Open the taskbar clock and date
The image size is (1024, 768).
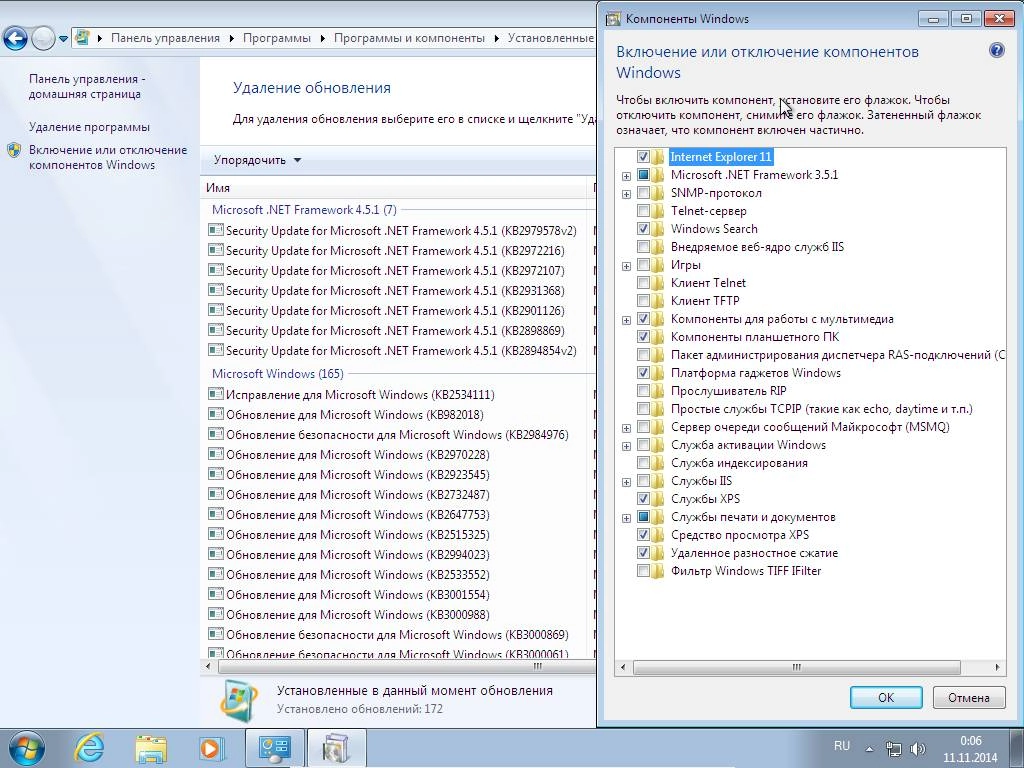pos(970,749)
